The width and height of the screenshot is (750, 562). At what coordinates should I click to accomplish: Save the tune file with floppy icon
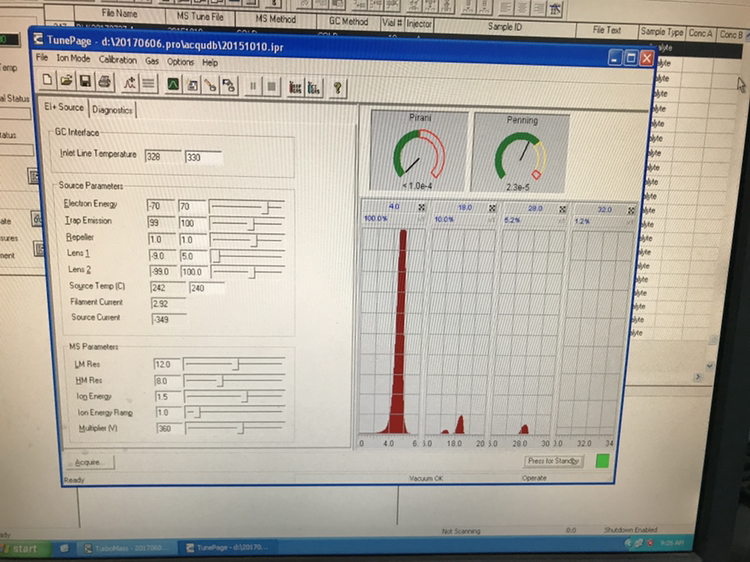pyautogui.click(x=85, y=81)
